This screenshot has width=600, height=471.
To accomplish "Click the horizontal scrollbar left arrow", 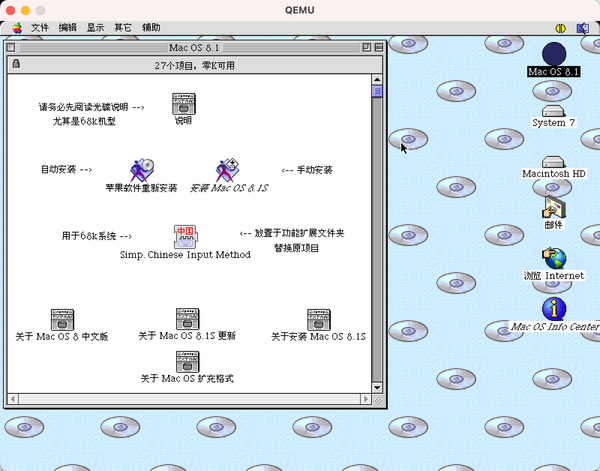I will pos(13,399).
